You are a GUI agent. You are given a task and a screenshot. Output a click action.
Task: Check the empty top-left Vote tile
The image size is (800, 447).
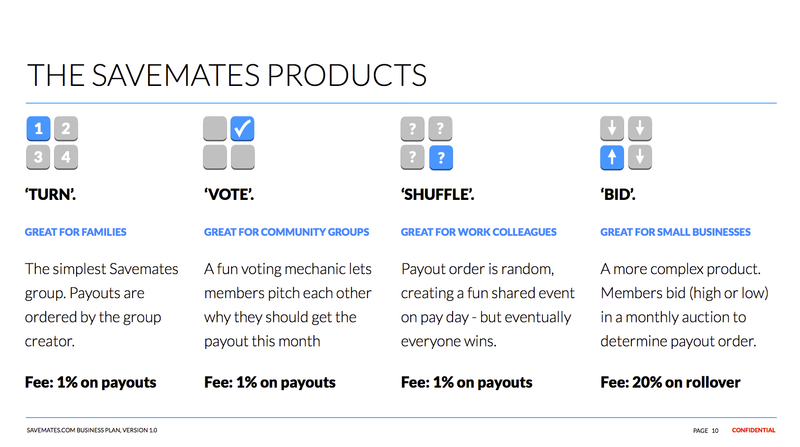click(x=215, y=129)
